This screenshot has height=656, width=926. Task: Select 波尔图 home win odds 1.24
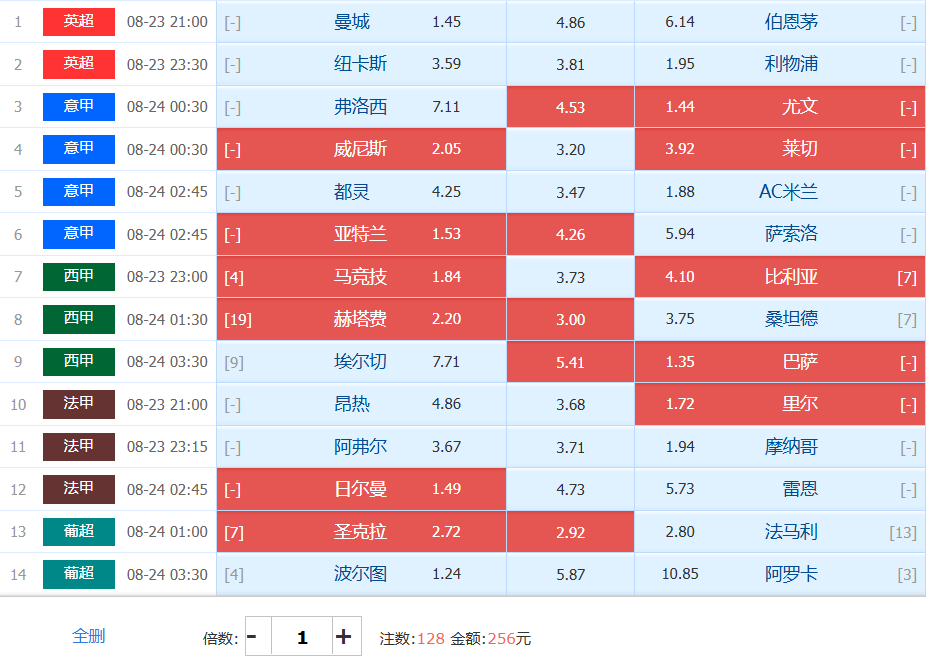[361, 575]
